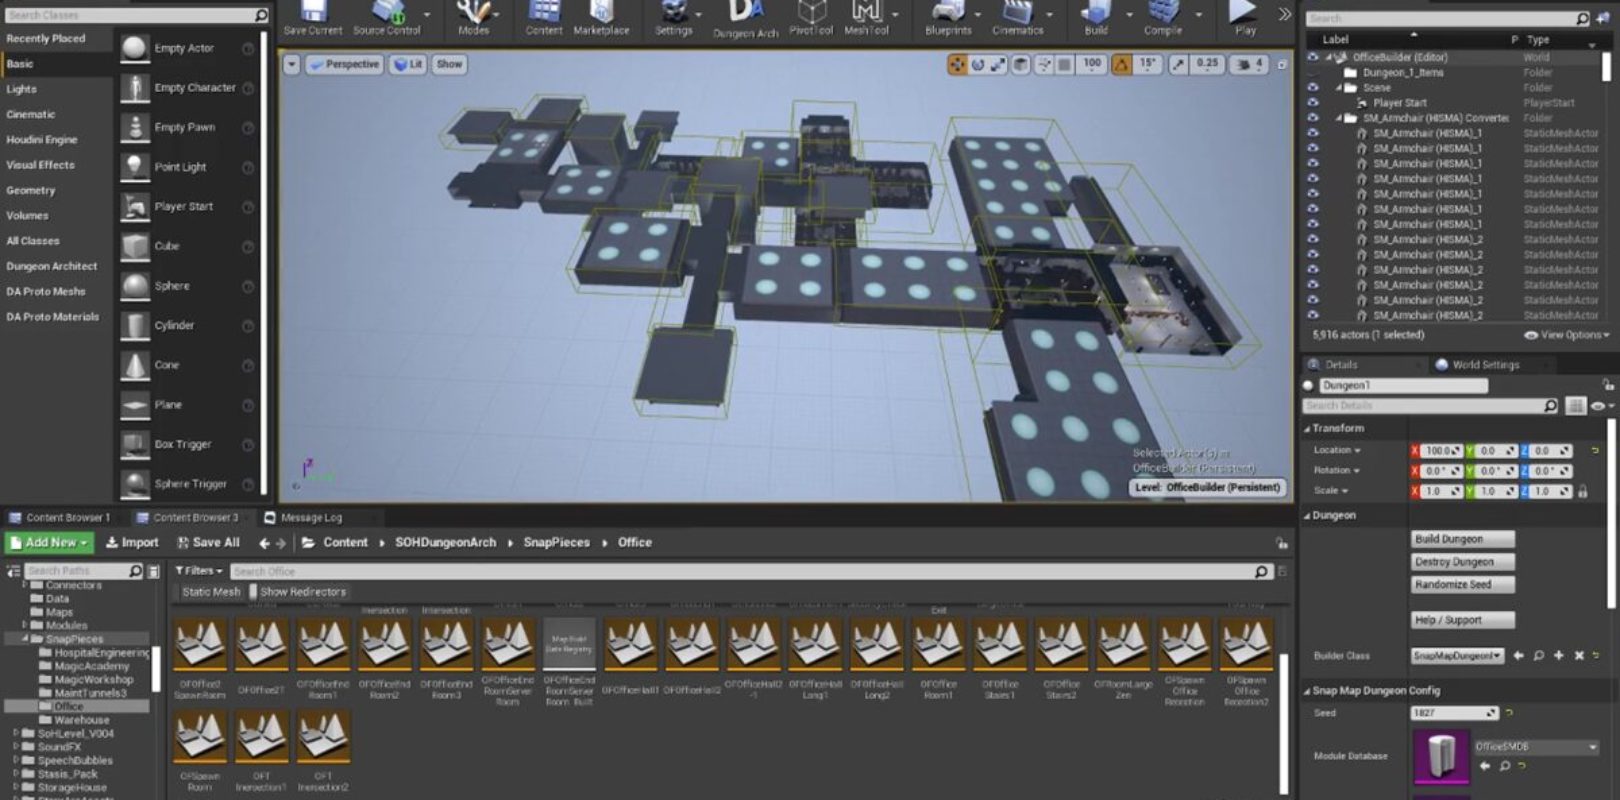
Task: Toggle visibility eye for Player Start actor
Action: coord(1313,103)
